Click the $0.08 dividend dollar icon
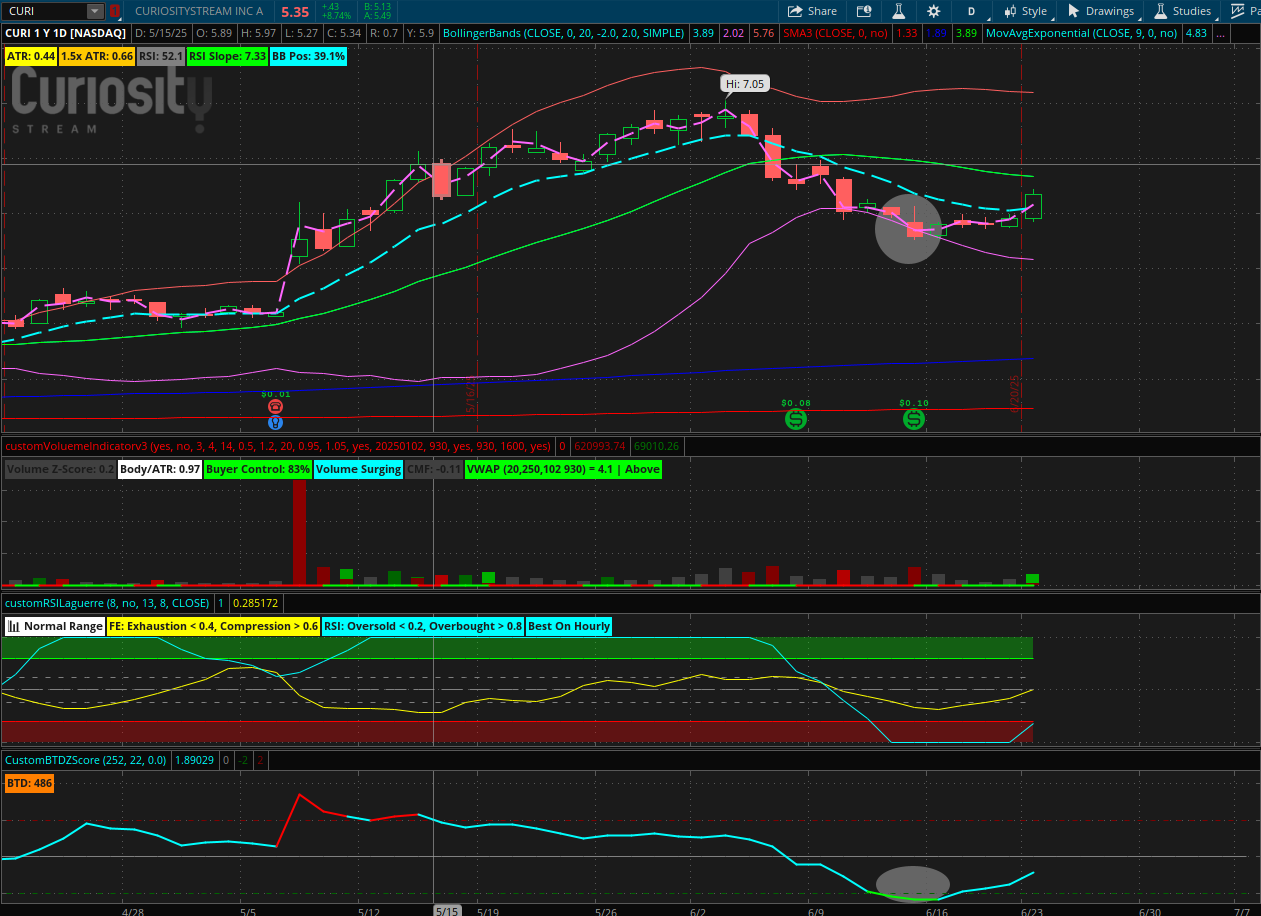This screenshot has width=1261, height=916. point(796,419)
